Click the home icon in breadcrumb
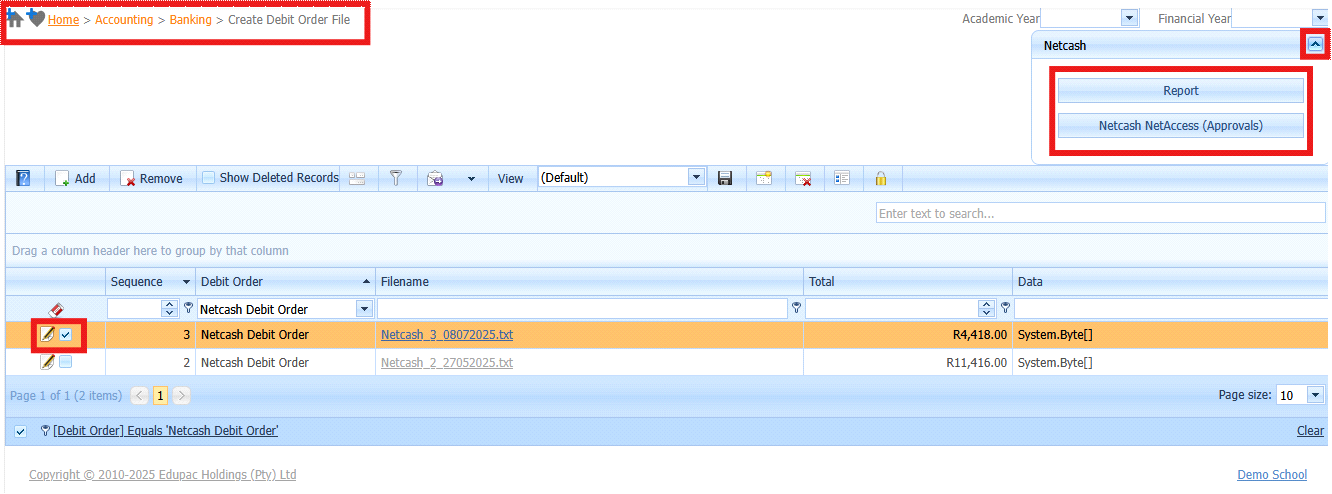The height and width of the screenshot is (494, 1332). pyautogui.click(x=16, y=19)
